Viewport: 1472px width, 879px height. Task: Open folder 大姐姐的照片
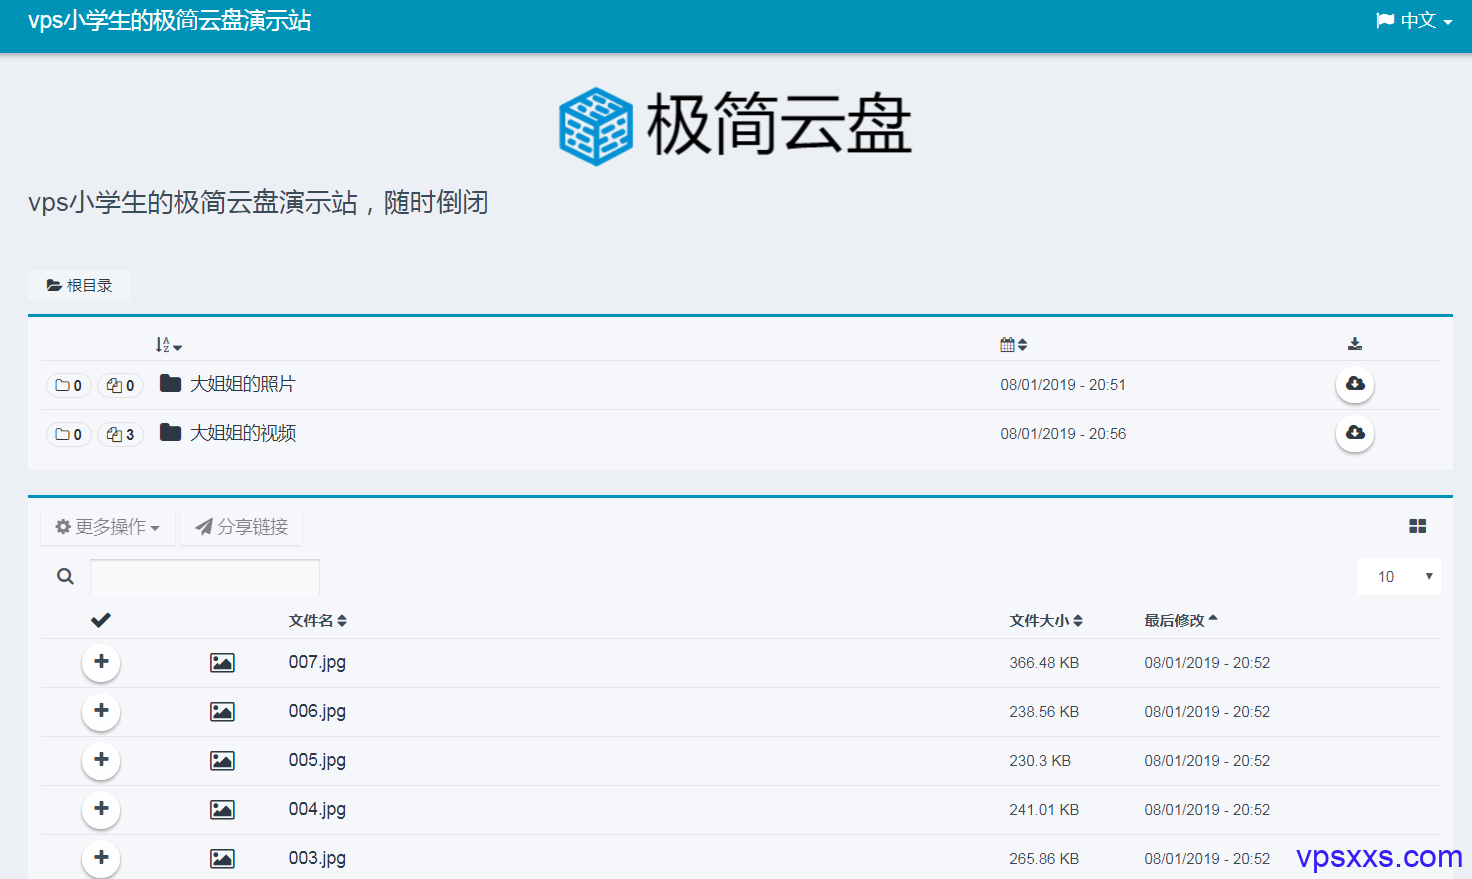[x=243, y=384]
